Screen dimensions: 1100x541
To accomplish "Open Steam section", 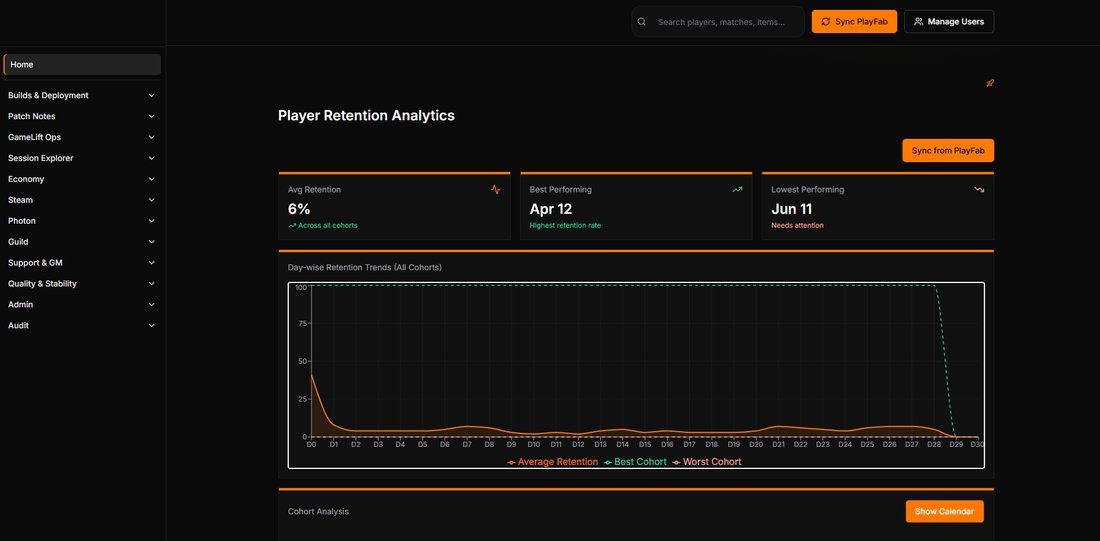I will click(82, 200).
